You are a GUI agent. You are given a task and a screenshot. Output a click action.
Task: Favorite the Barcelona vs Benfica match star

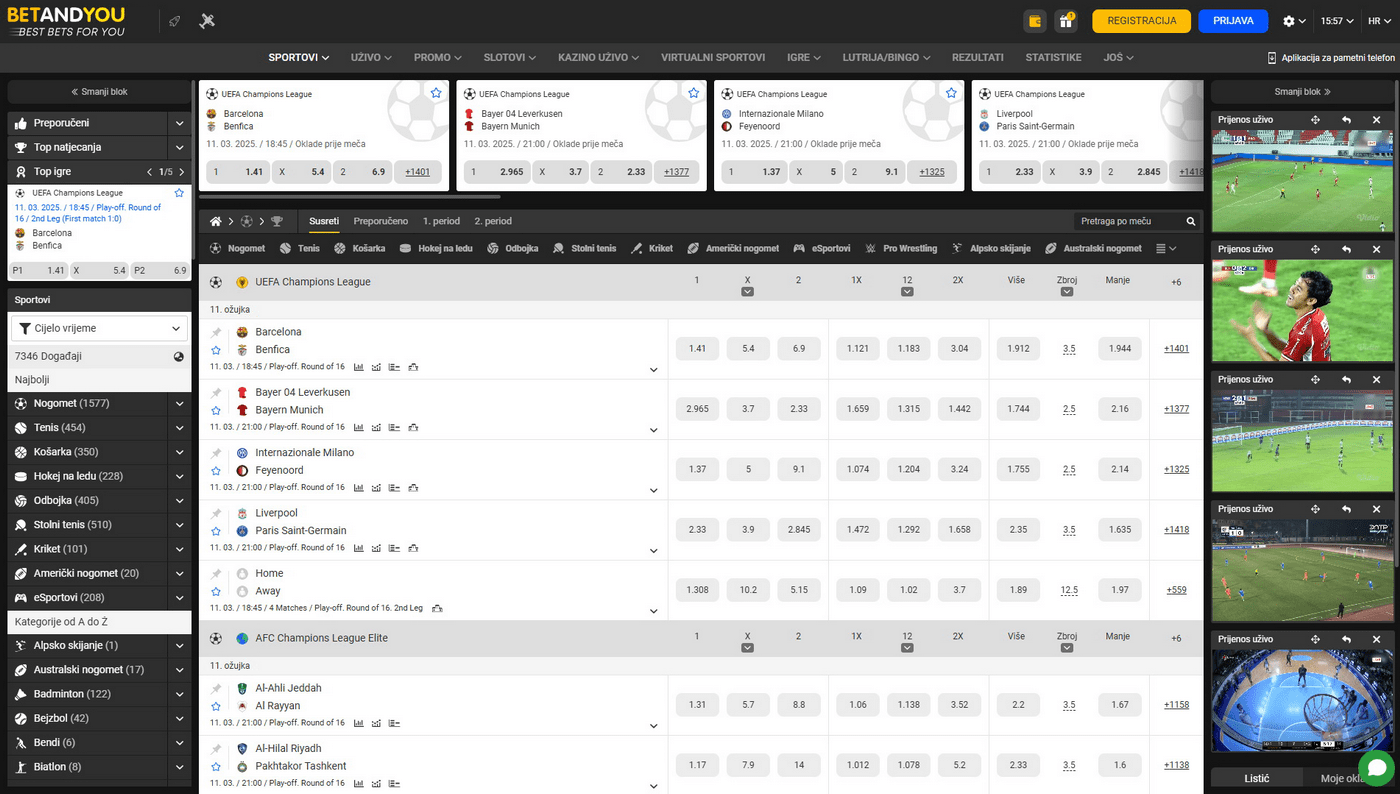[215, 350]
